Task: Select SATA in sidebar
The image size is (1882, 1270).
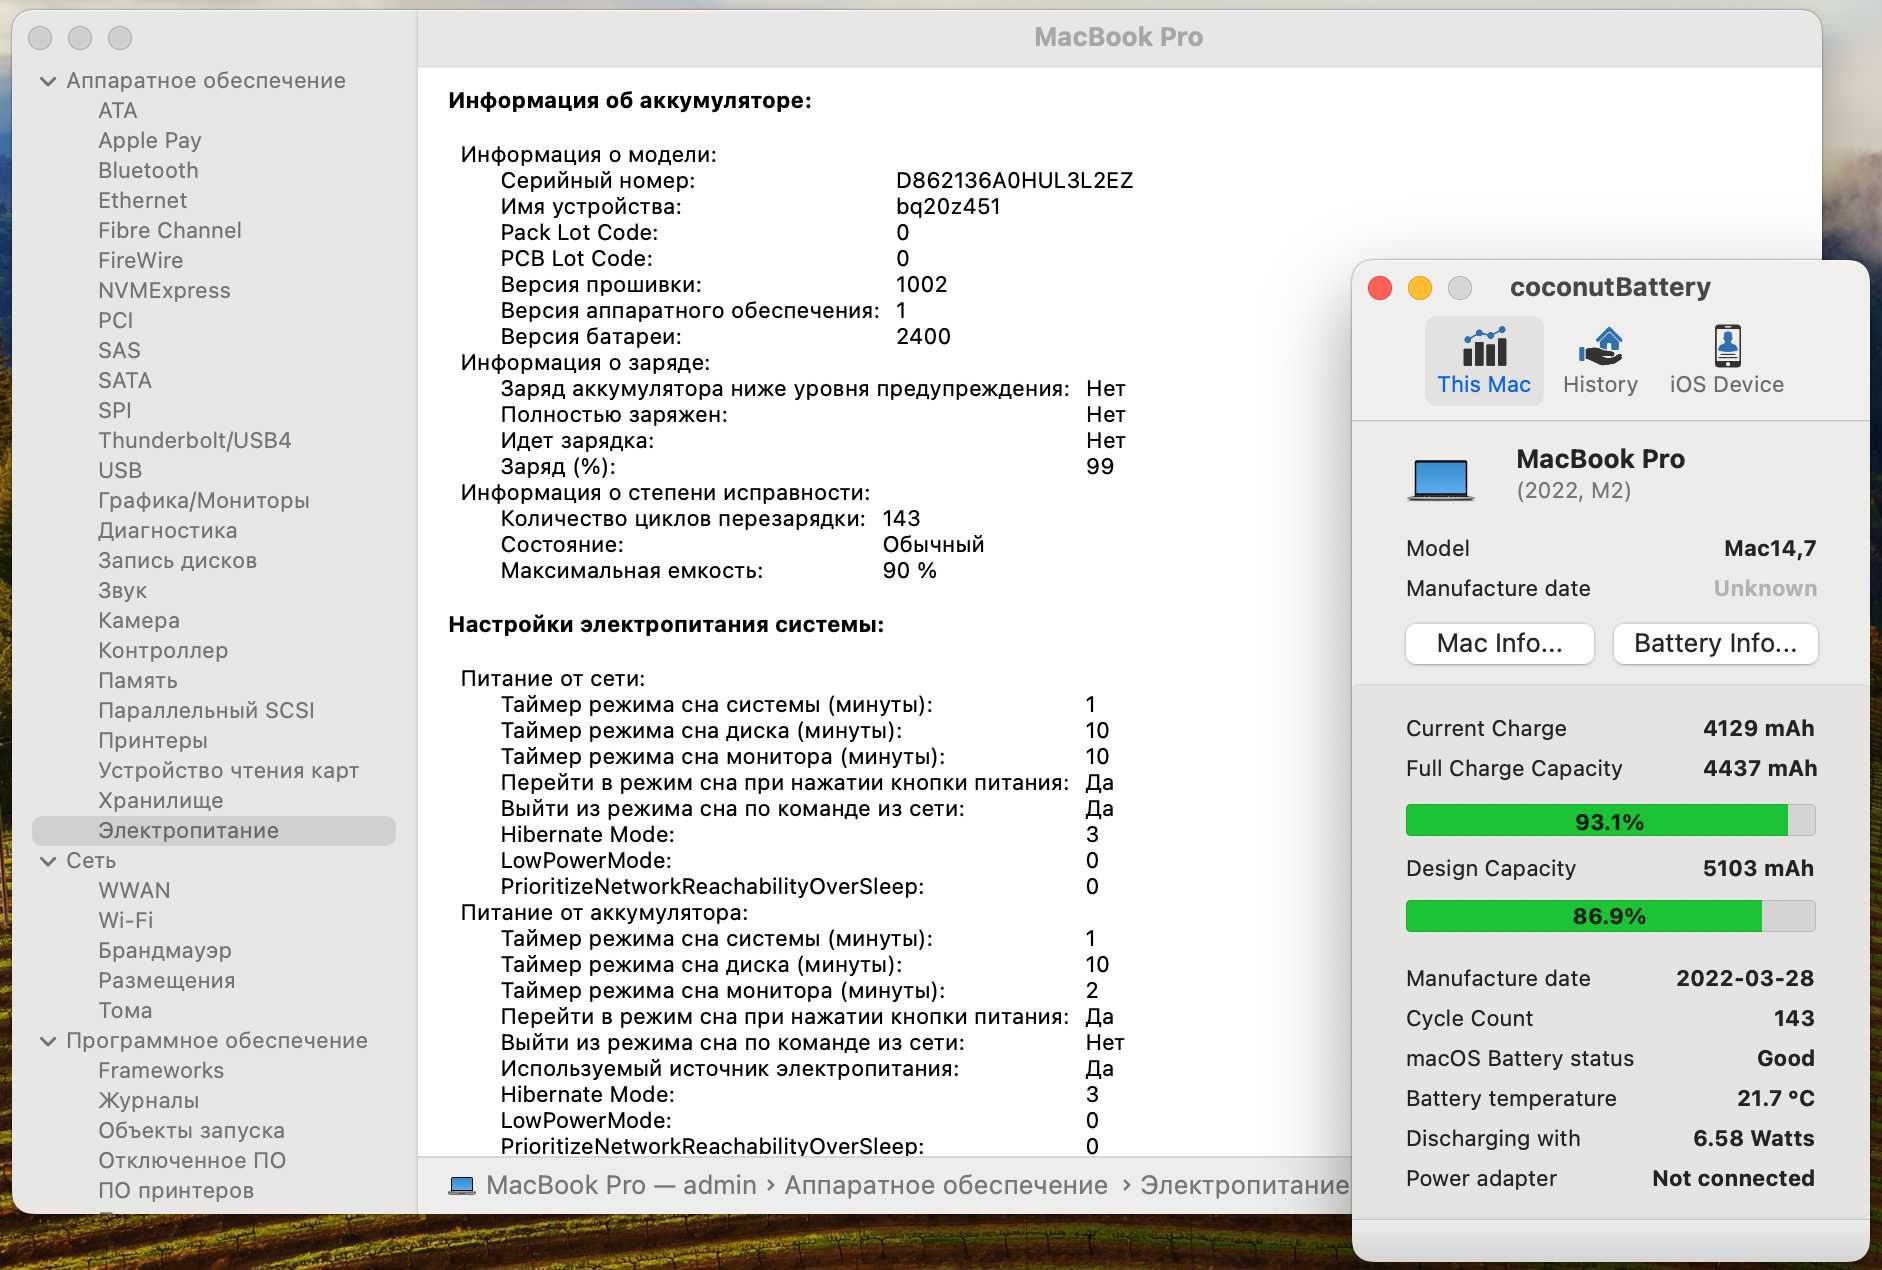Action: 125,381
